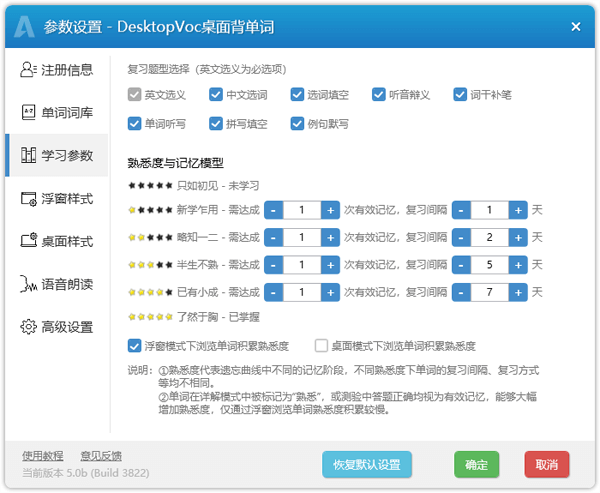Click the 已有小成 interval days field
The image size is (600, 493).
(490, 292)
